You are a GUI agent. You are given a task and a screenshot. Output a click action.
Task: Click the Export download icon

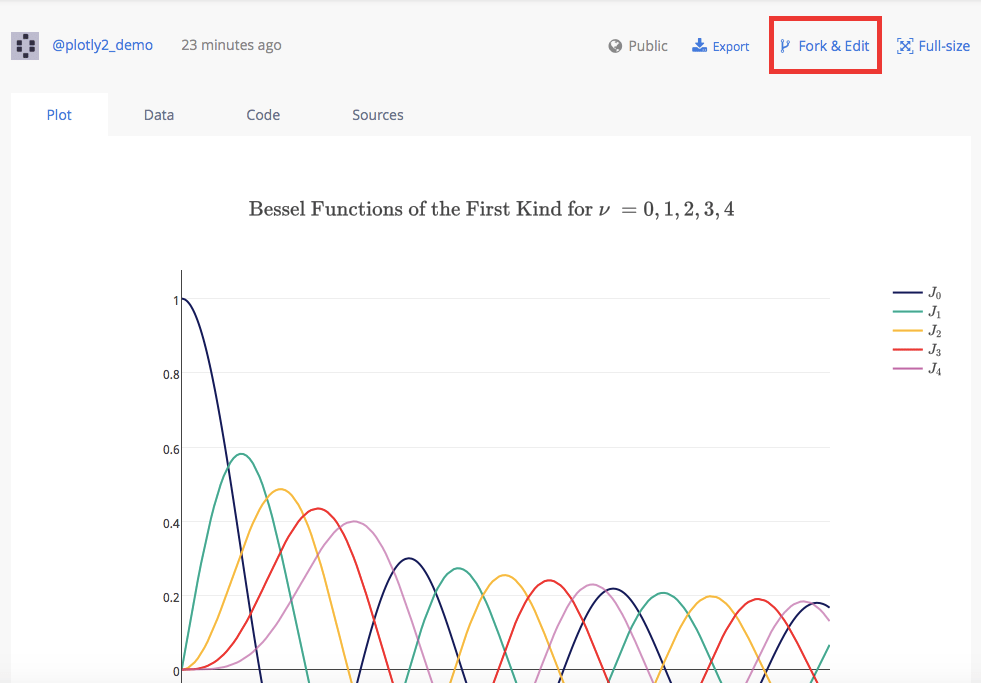(x=700, y=46)
